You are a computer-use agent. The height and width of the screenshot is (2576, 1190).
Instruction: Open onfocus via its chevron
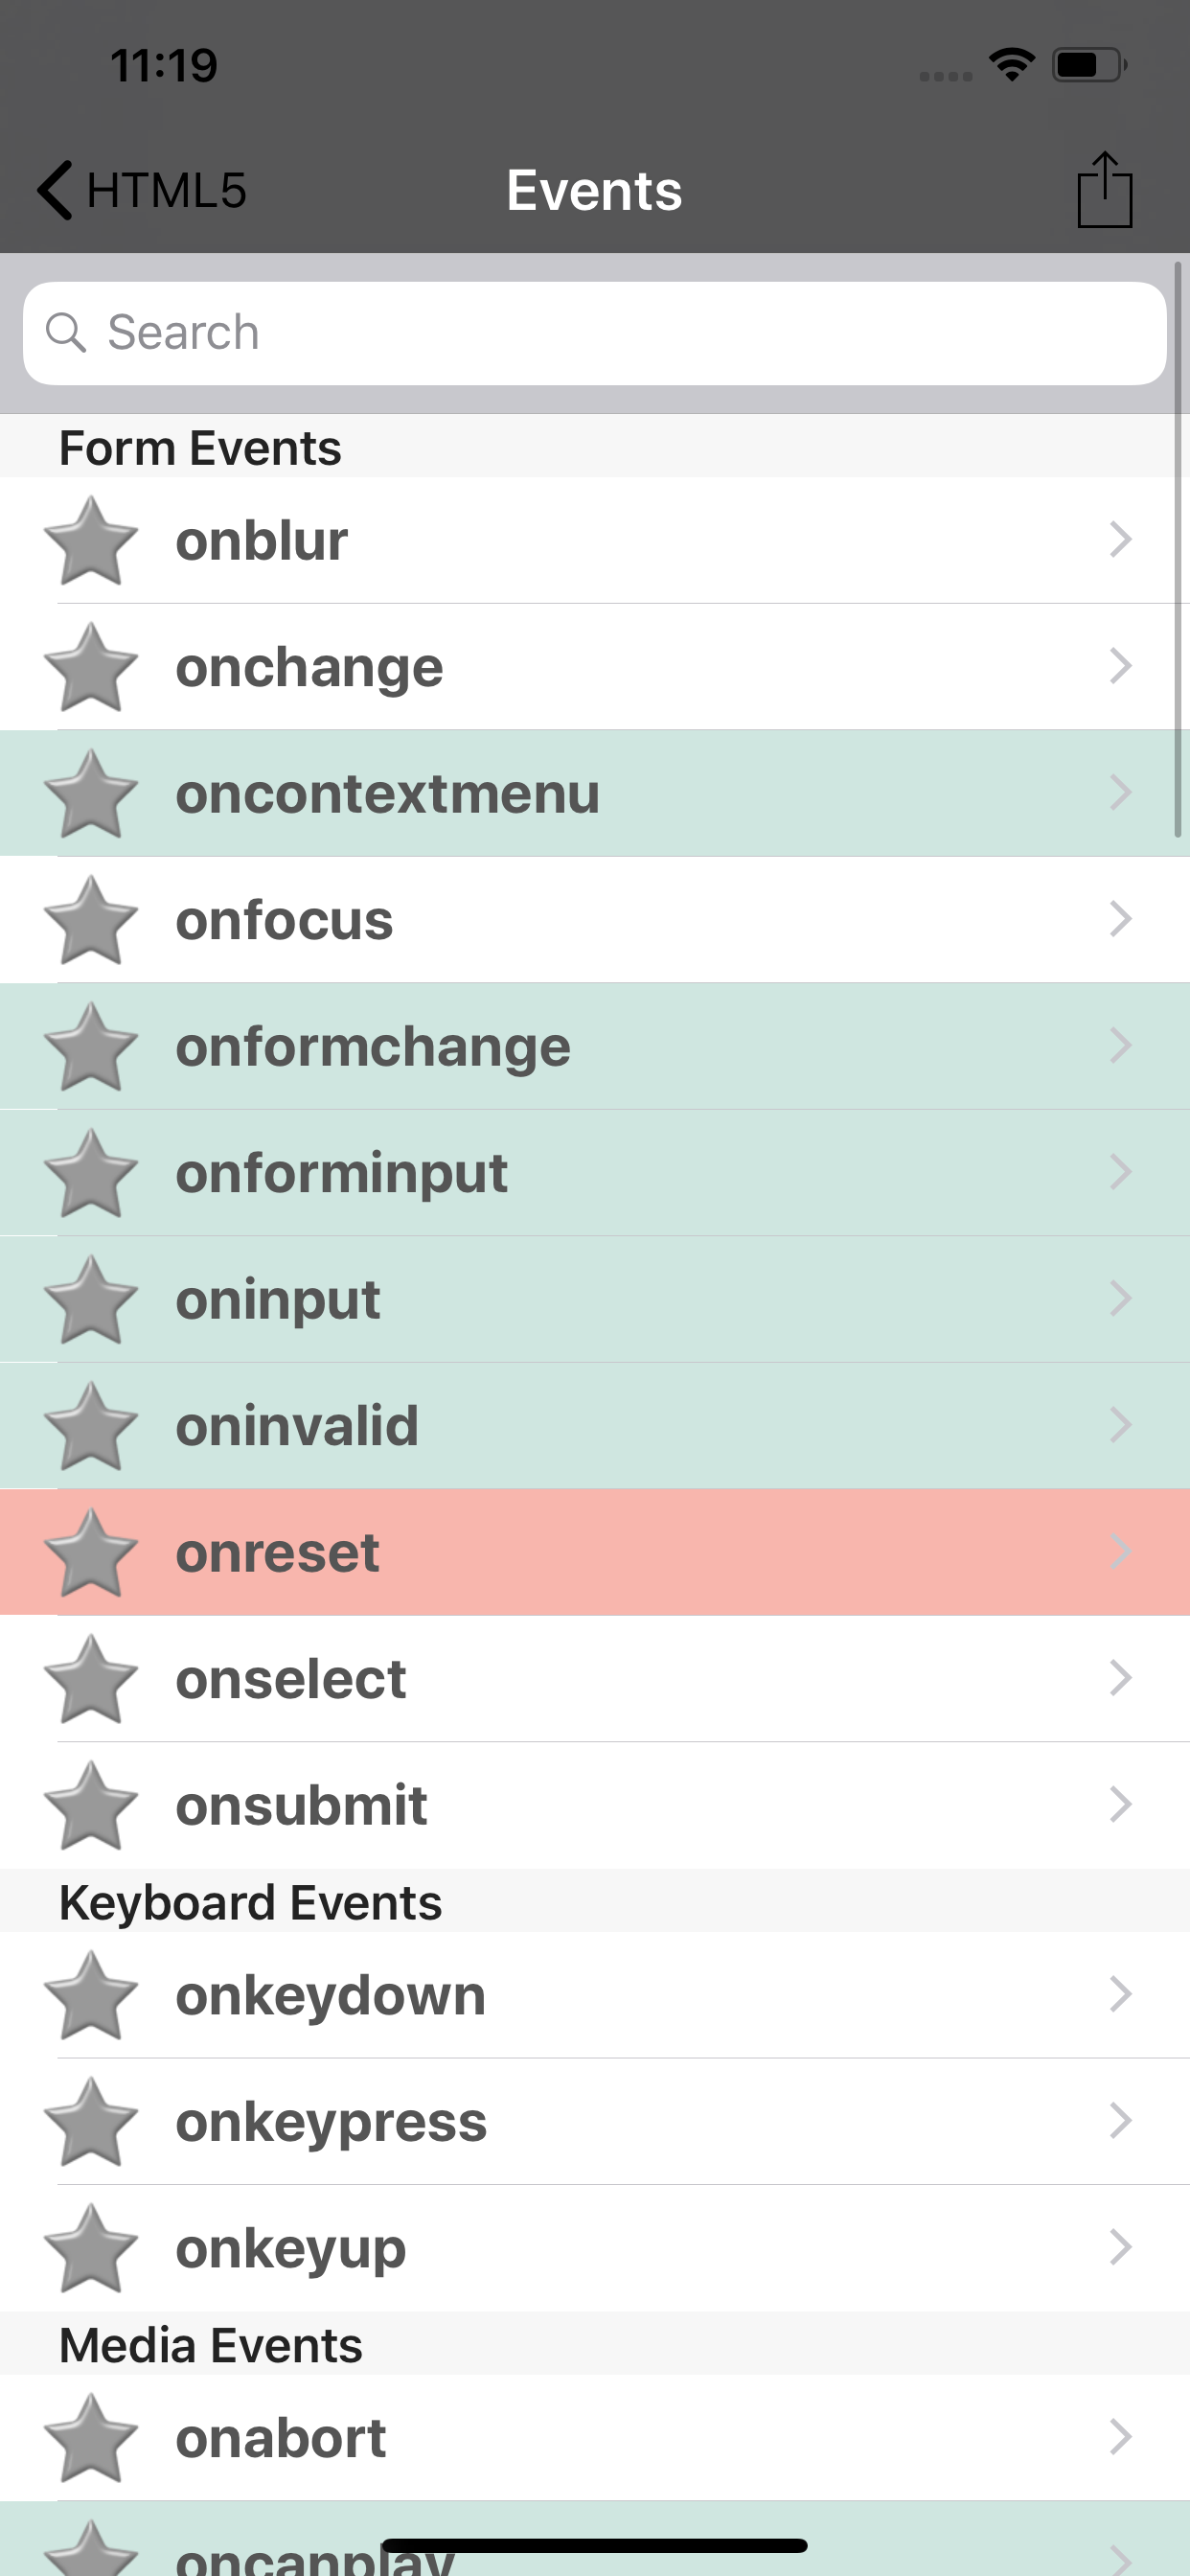pyautogui.click(x=1120, y=919)
